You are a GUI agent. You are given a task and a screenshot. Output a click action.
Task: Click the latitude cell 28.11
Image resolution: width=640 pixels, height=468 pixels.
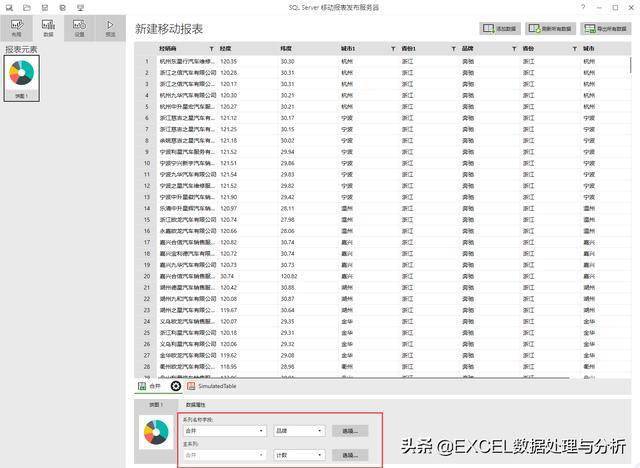pyautogui.click(x=287, y=208)
